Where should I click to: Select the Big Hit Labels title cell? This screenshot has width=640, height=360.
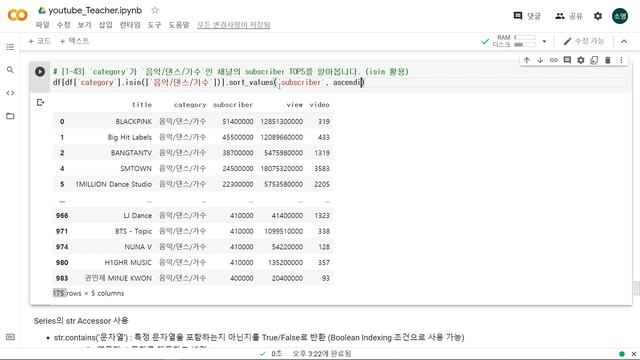[129, 137]
